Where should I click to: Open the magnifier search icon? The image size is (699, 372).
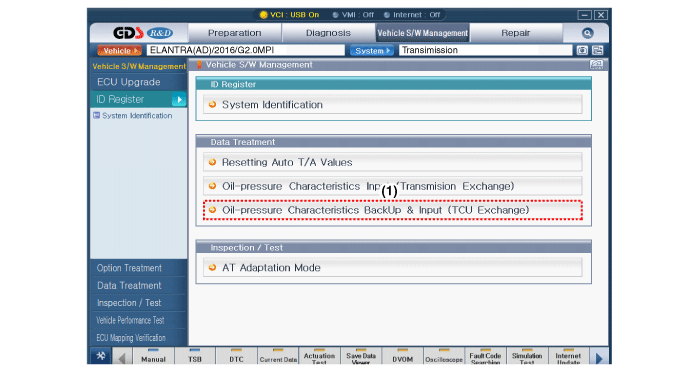[587, 33]
